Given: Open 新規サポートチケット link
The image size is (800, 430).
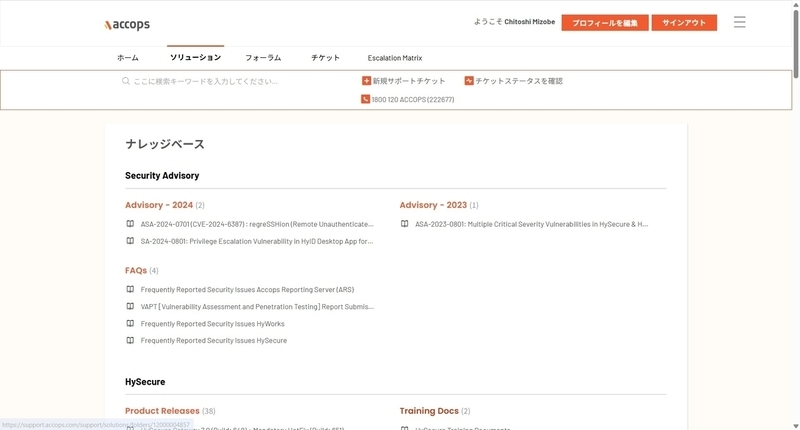Looking at the screenshot, I should coord(409,81).
